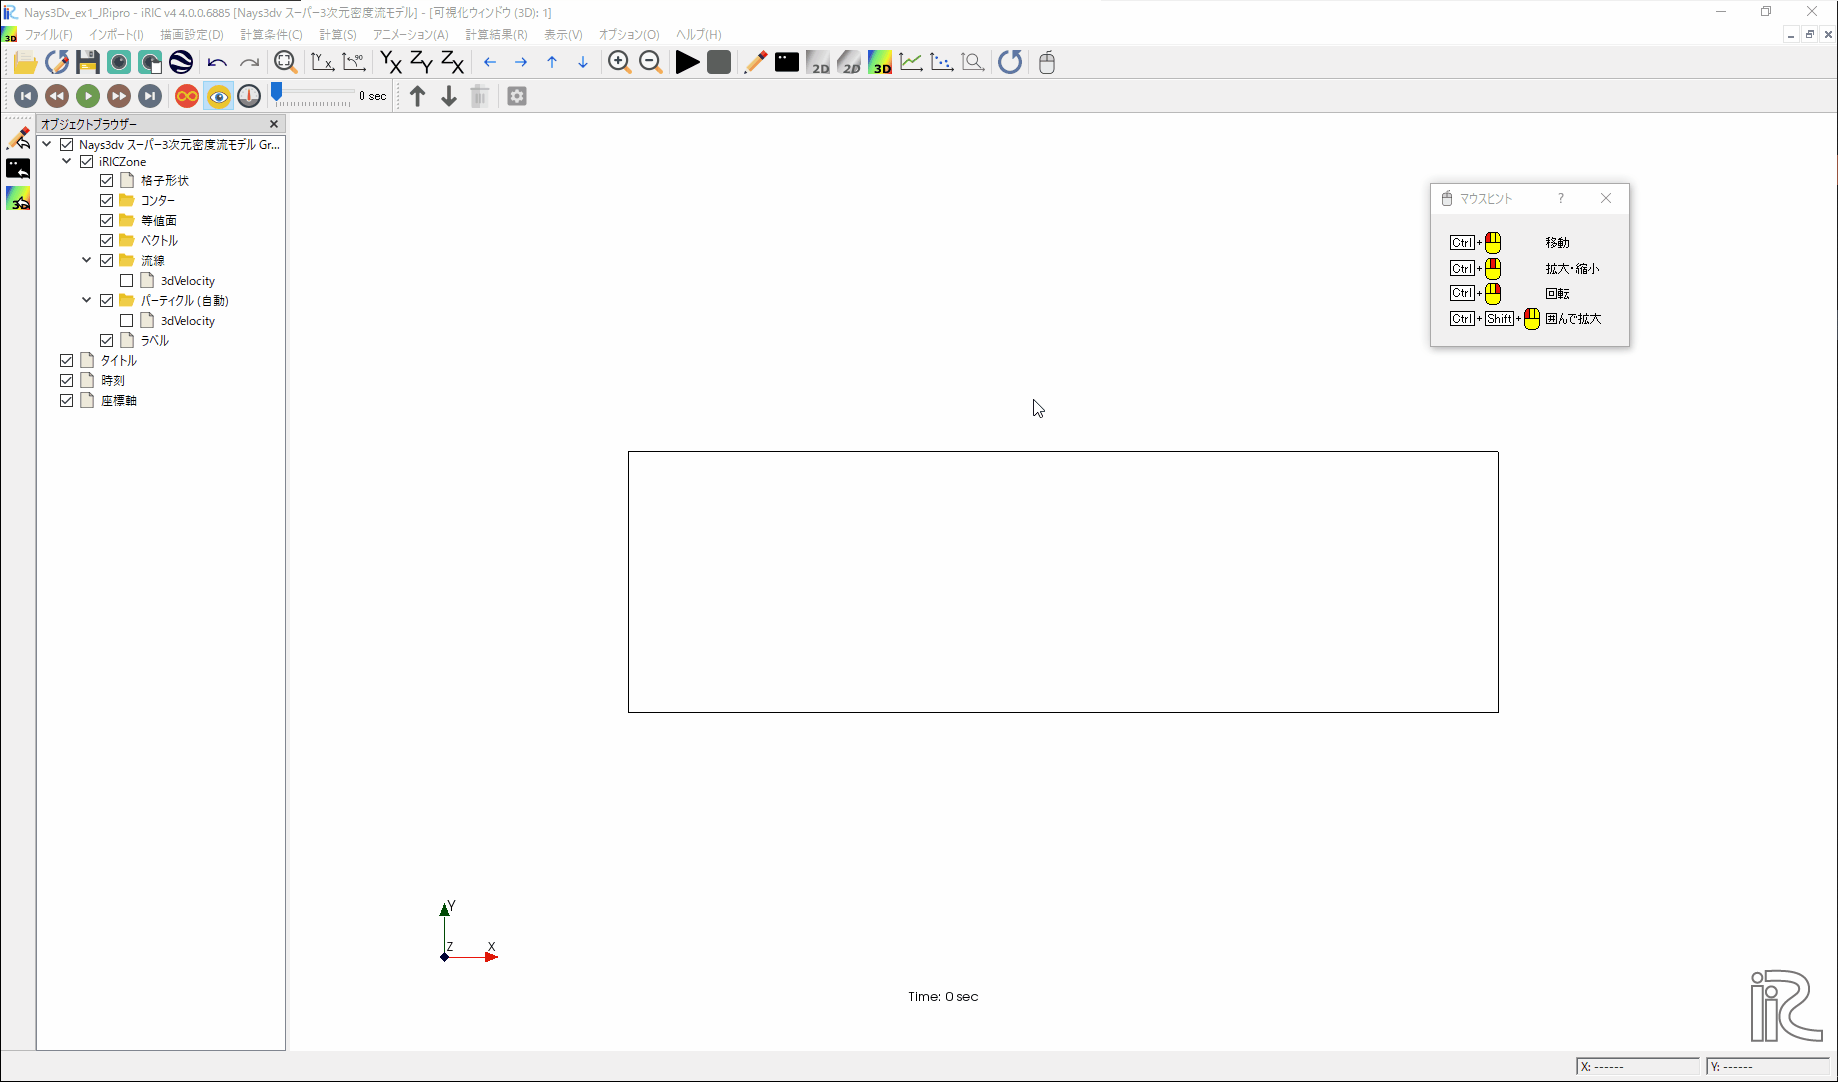
Task: Open new 3D post-processing window icon
Action: (880, 62)
